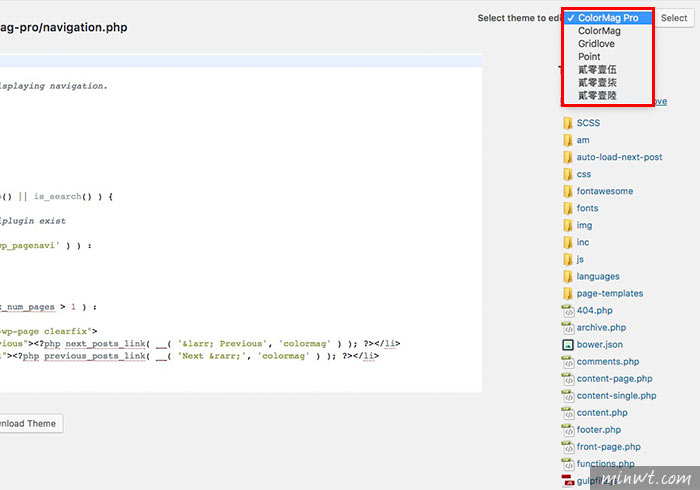This screenshot has height=490, width=700.
Task: Click the archive.php file icon
Action: click(568, 328)
